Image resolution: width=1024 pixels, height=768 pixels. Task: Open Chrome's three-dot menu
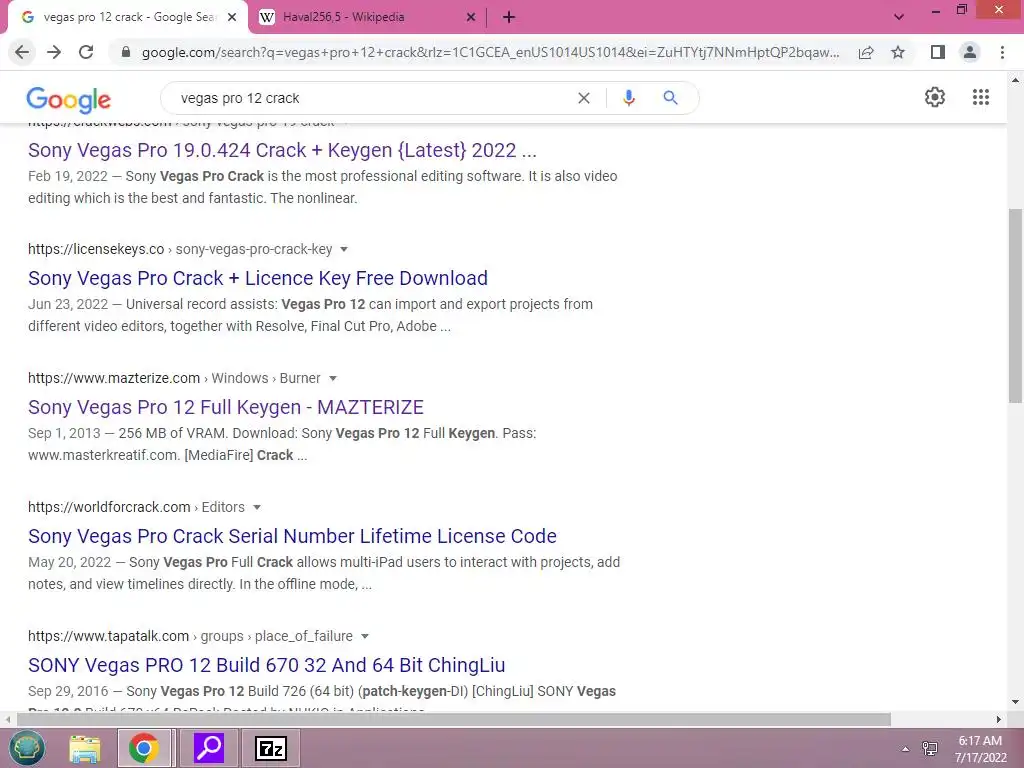(x=1002, y=52)
